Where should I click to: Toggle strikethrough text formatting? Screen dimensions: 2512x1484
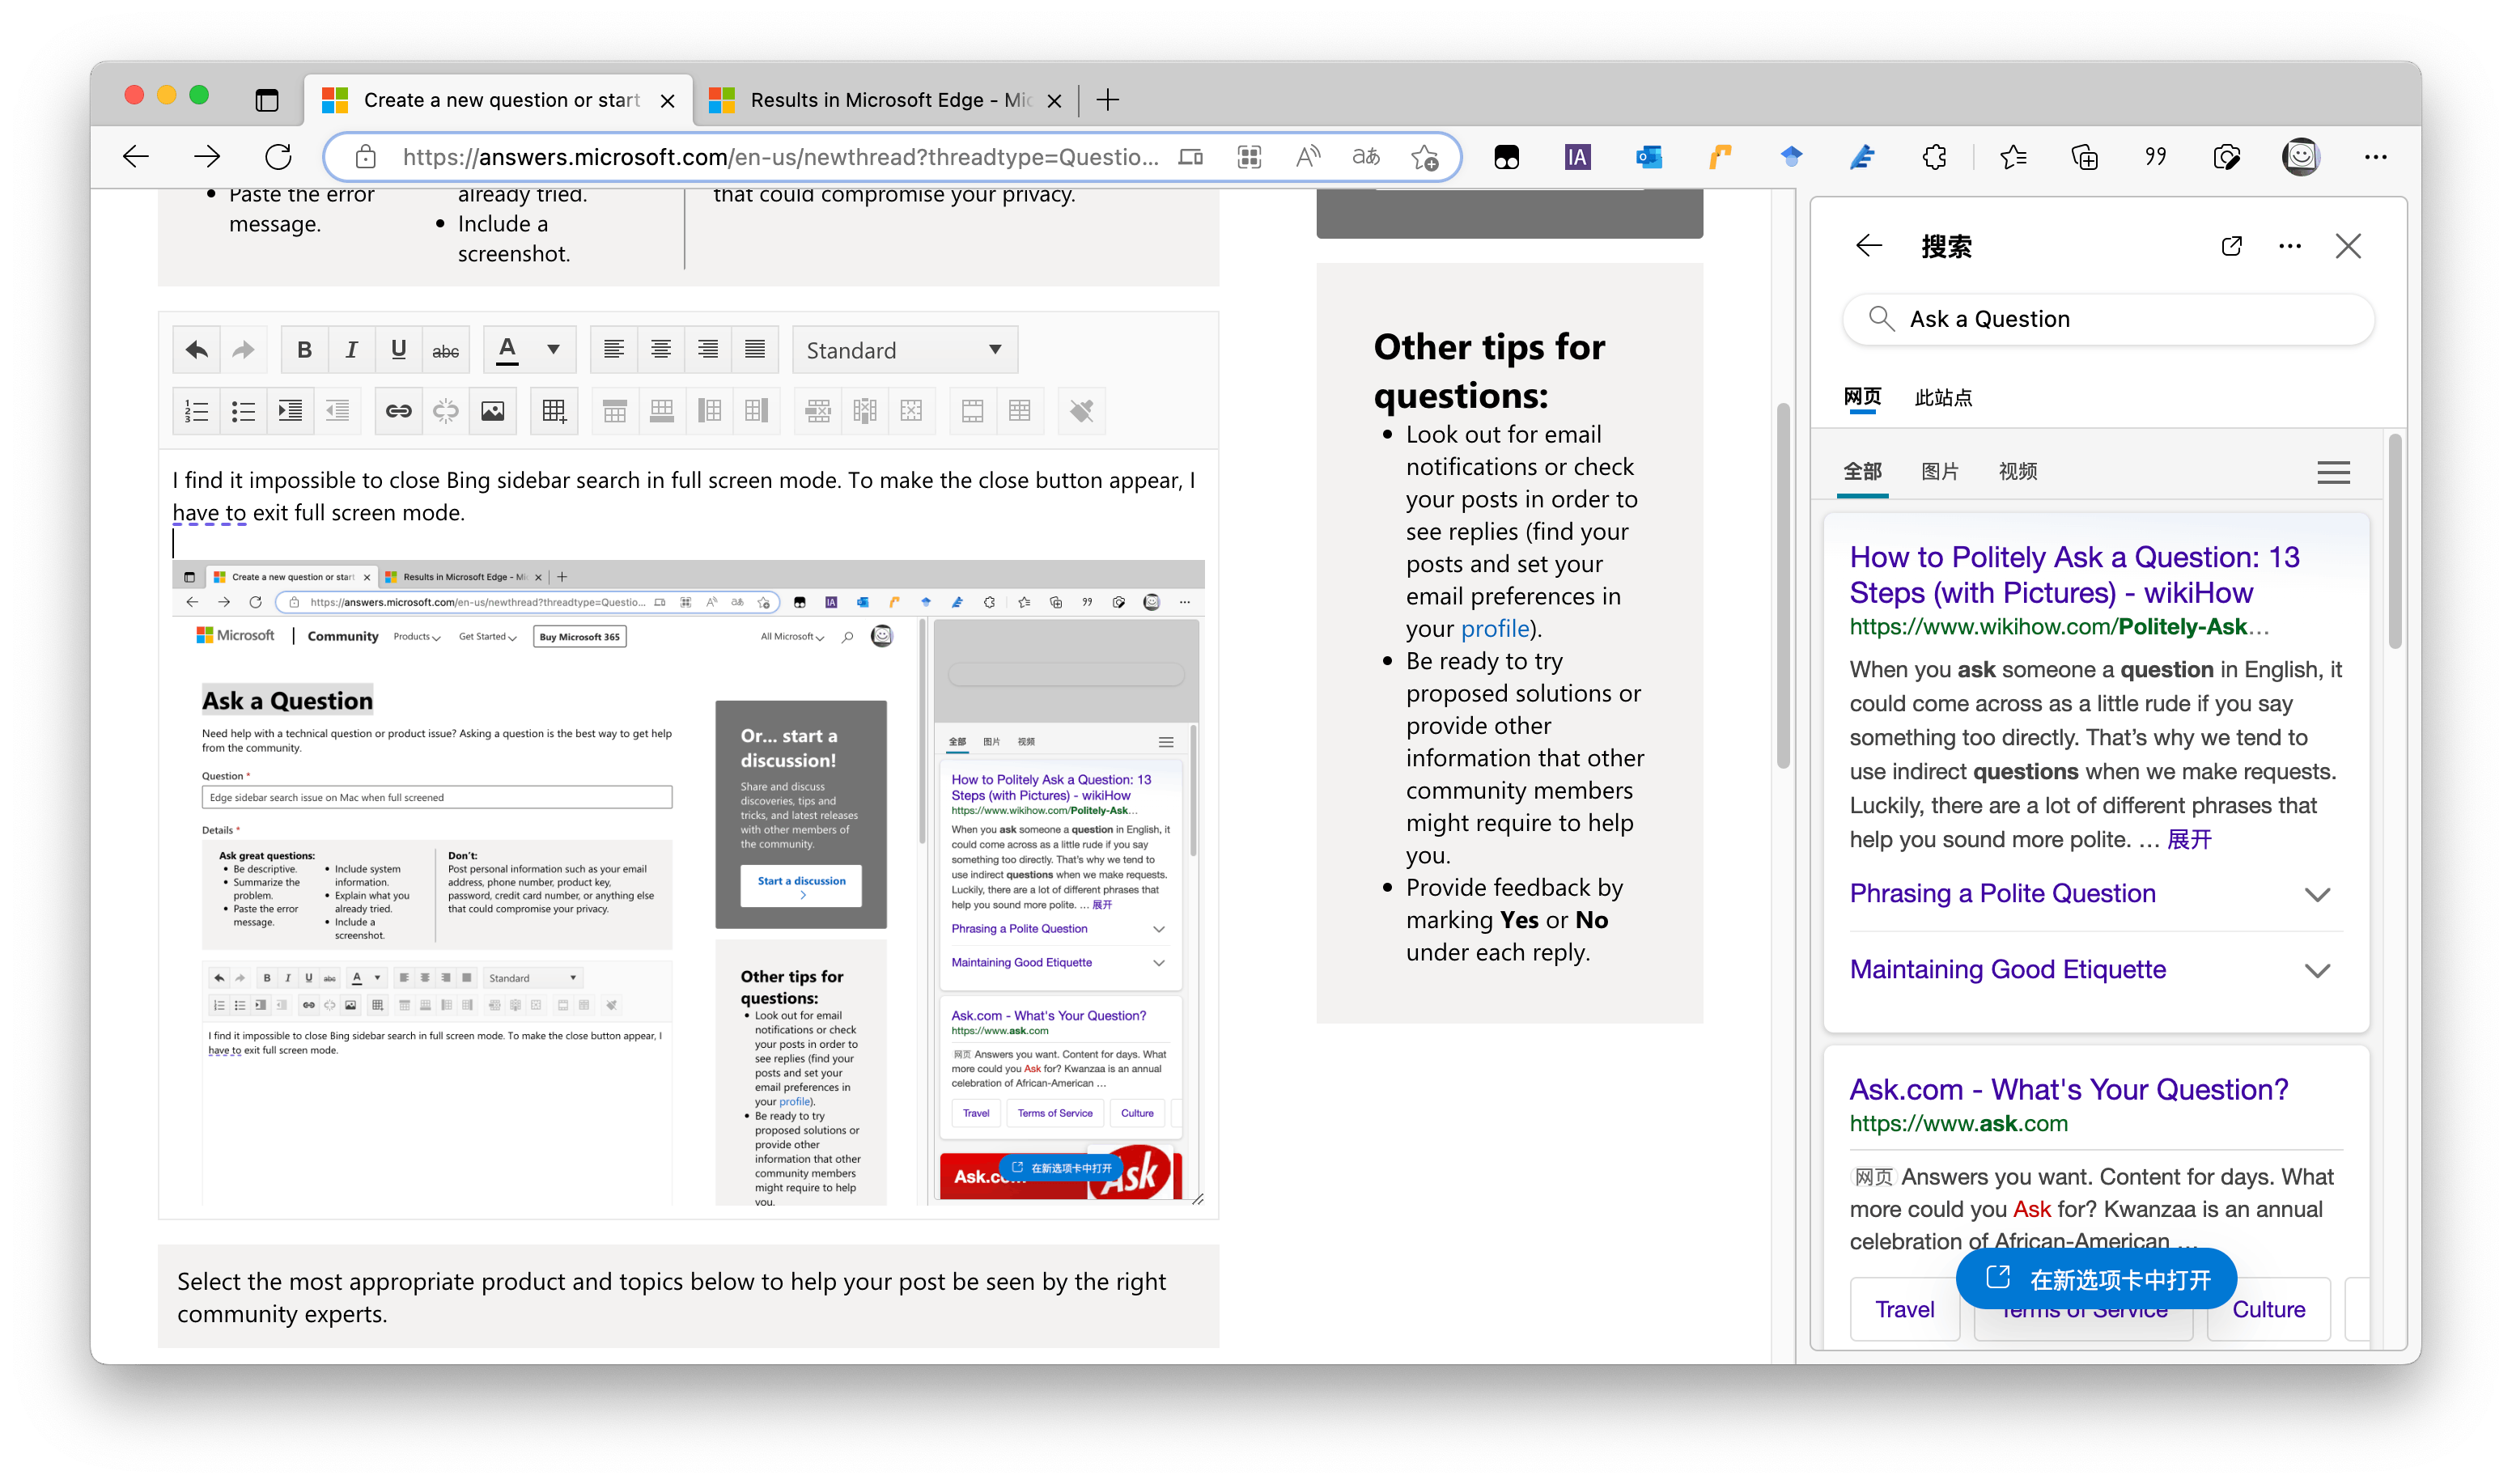pyautogui.click(x=445, y=350)
